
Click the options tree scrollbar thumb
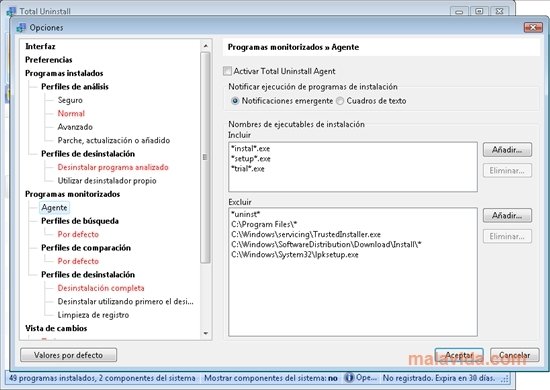point(206,157)
